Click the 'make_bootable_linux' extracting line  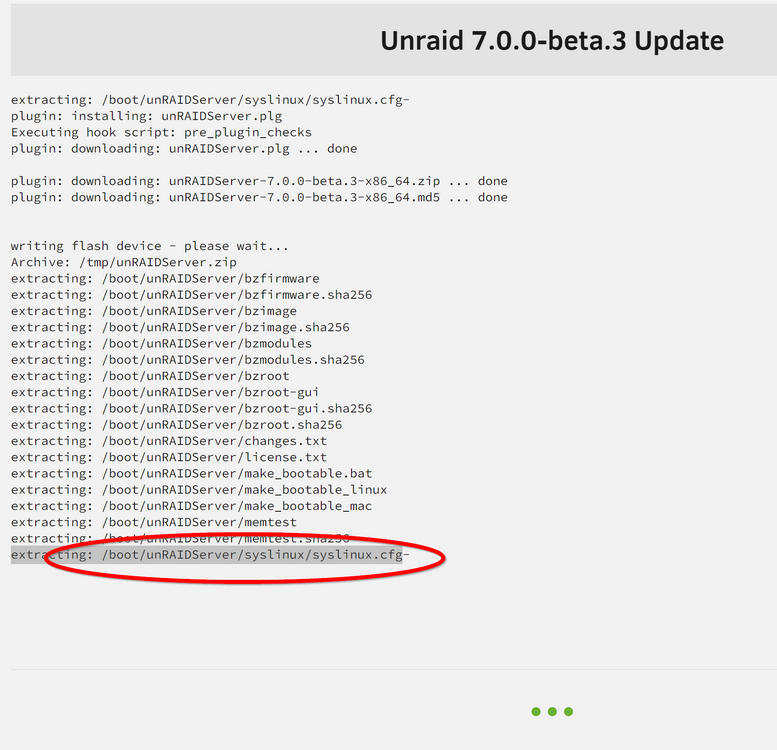tap(199, 490)
